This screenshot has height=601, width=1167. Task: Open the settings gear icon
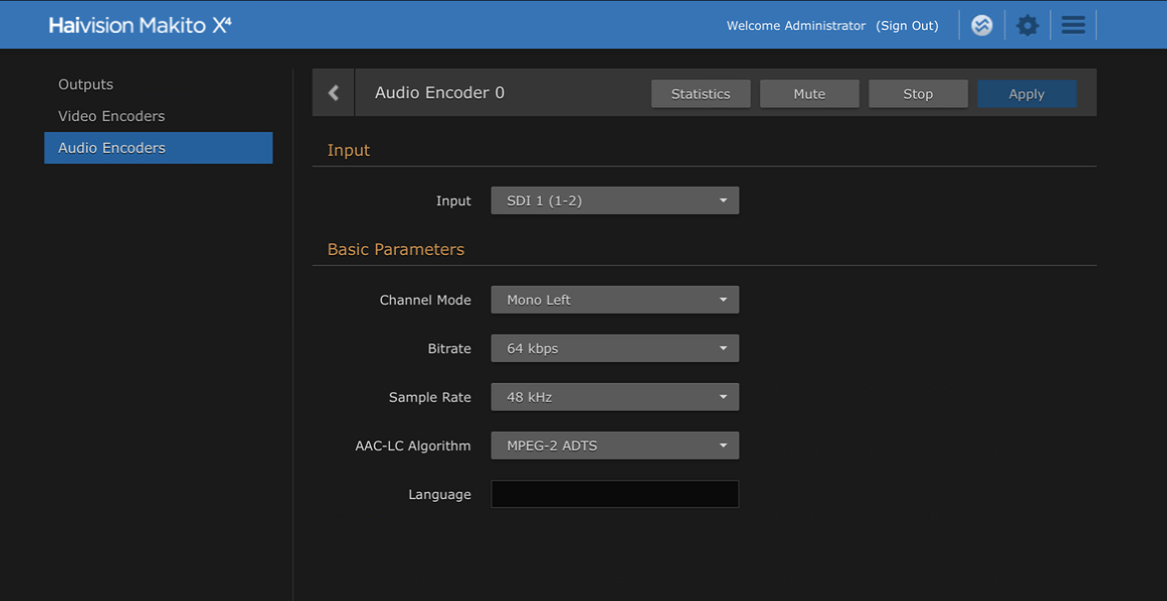[1027, 25]
